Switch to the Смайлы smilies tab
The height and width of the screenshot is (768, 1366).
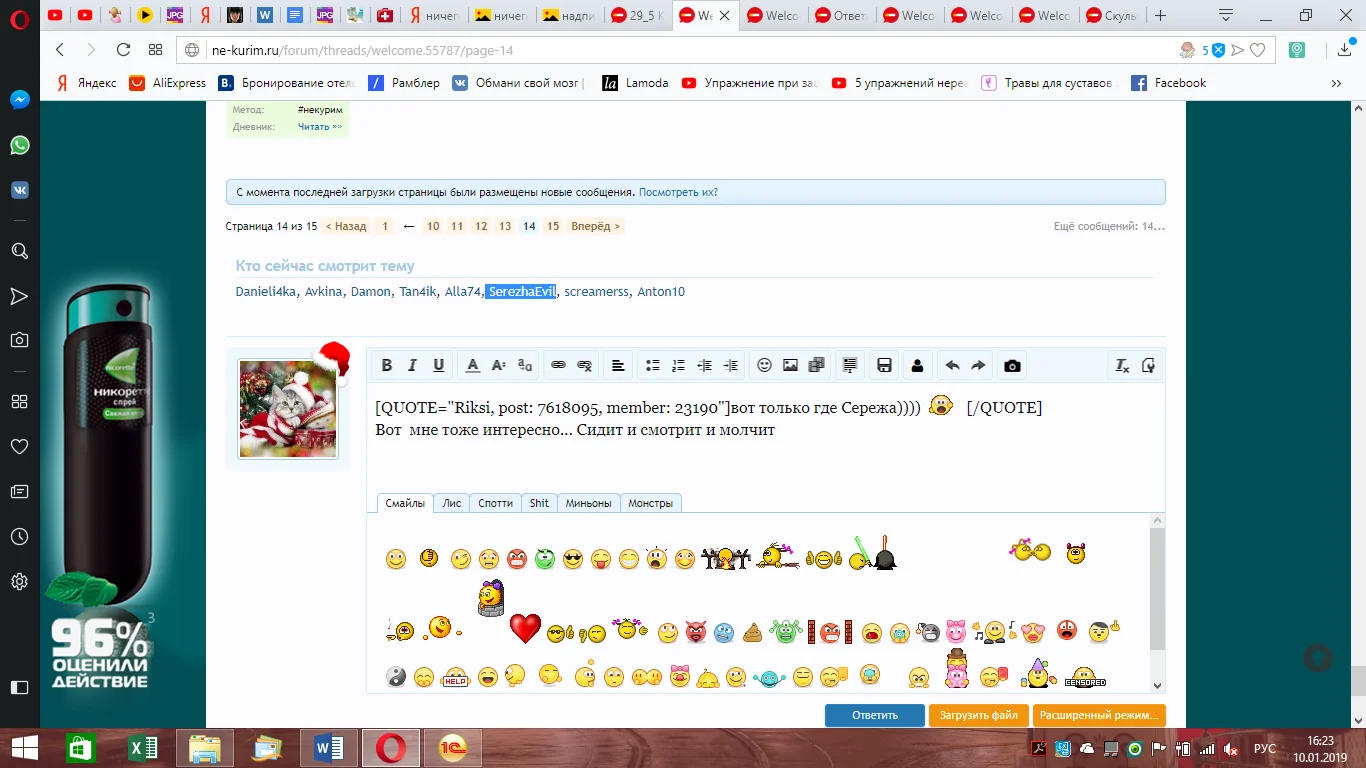405,503
